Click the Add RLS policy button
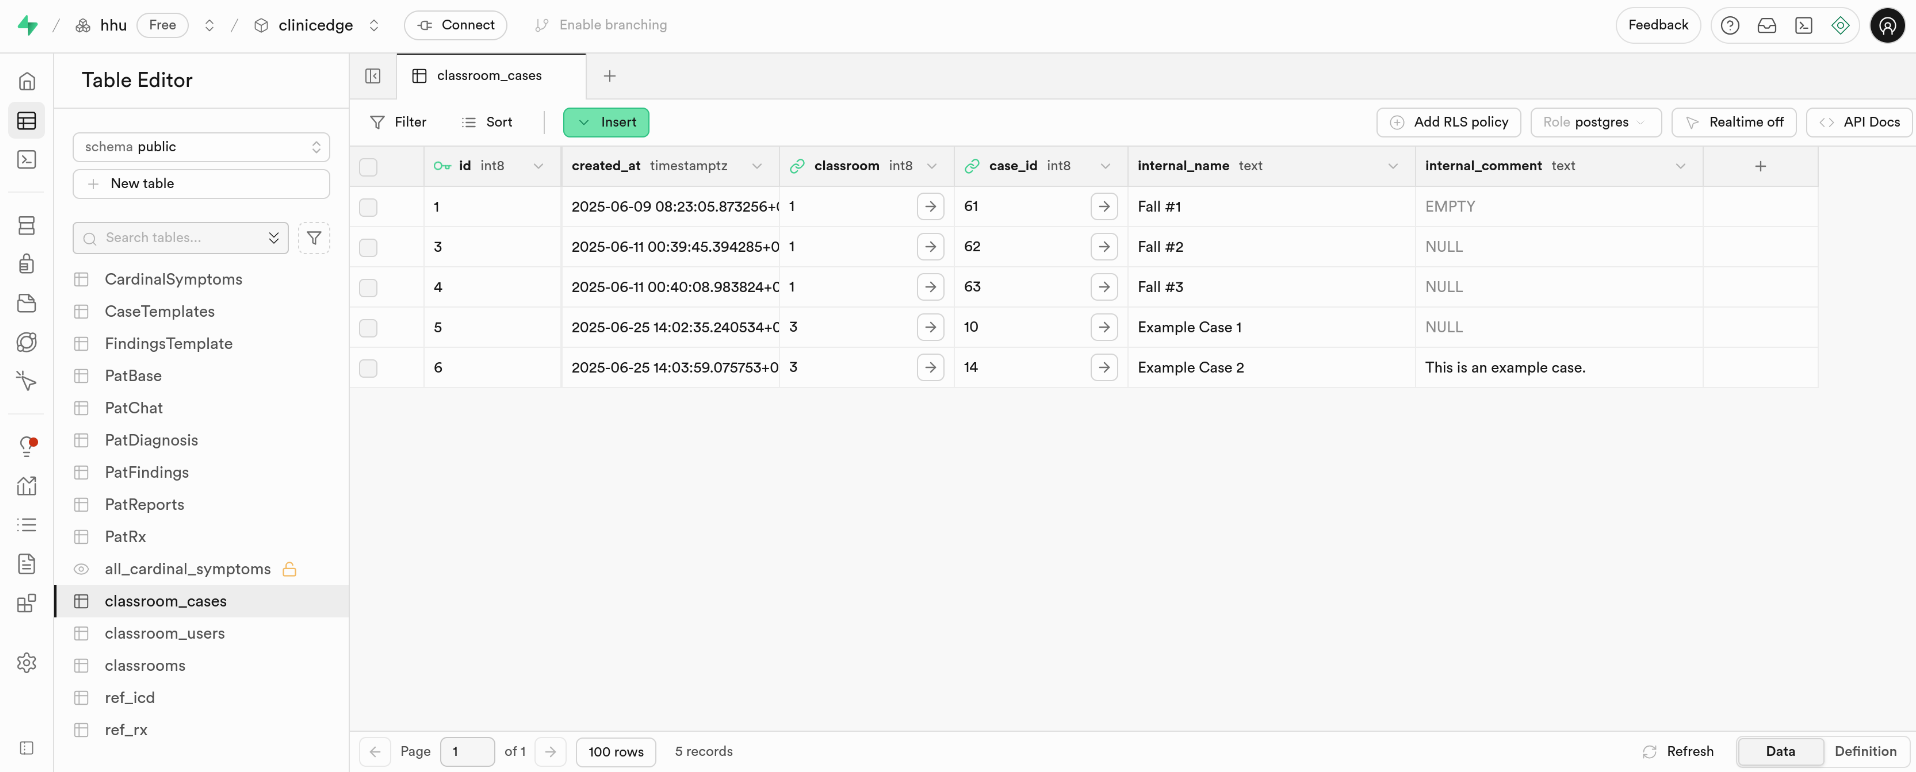This screenshot has height=772, width=1916. coord(1448,122)
